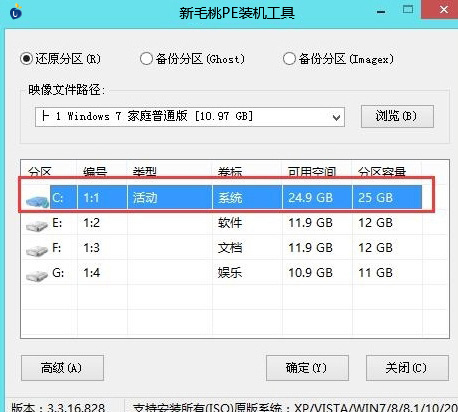458x412 pixels.
Task: Click the 文档 volume label cell
Action: pyautogui.click(x=230, y=248)
